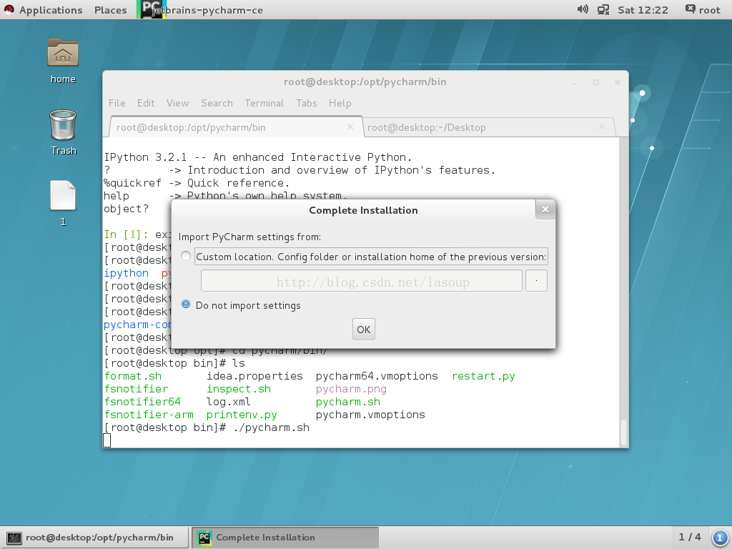Switch to Complete Installation in bottom taskbar
This screenshot has height=549, width=732.
click(285, 537)
